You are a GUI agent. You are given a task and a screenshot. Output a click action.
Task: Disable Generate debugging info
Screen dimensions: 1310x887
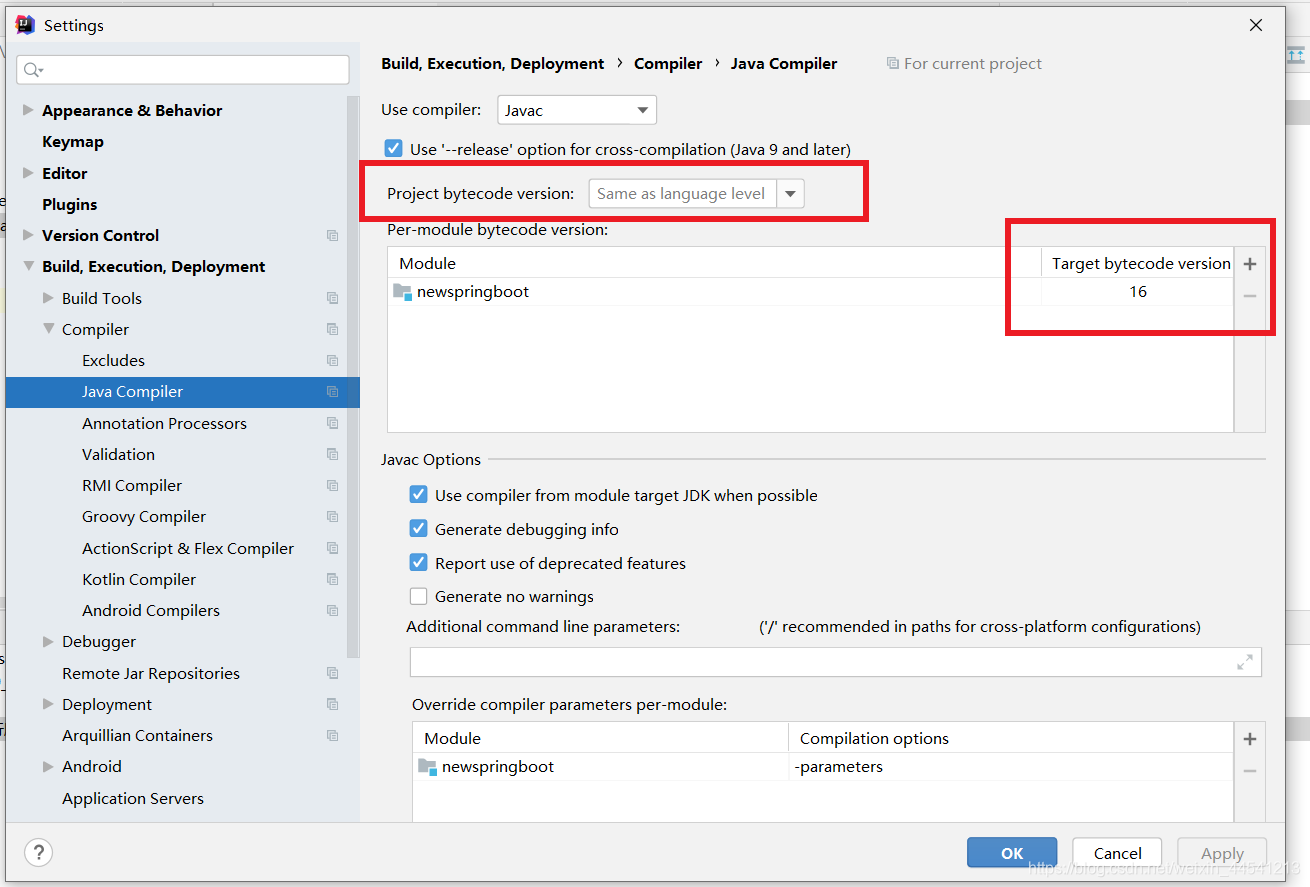[418, 528]
